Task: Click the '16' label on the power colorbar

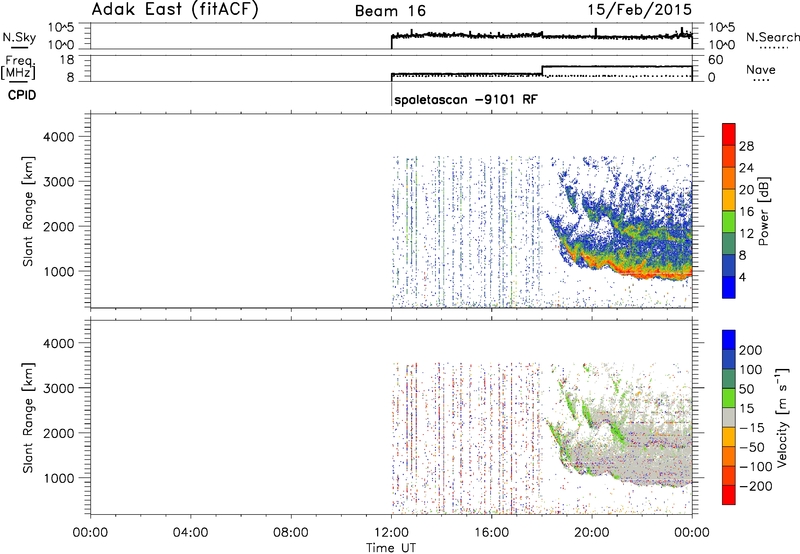Action: [746, 212]
